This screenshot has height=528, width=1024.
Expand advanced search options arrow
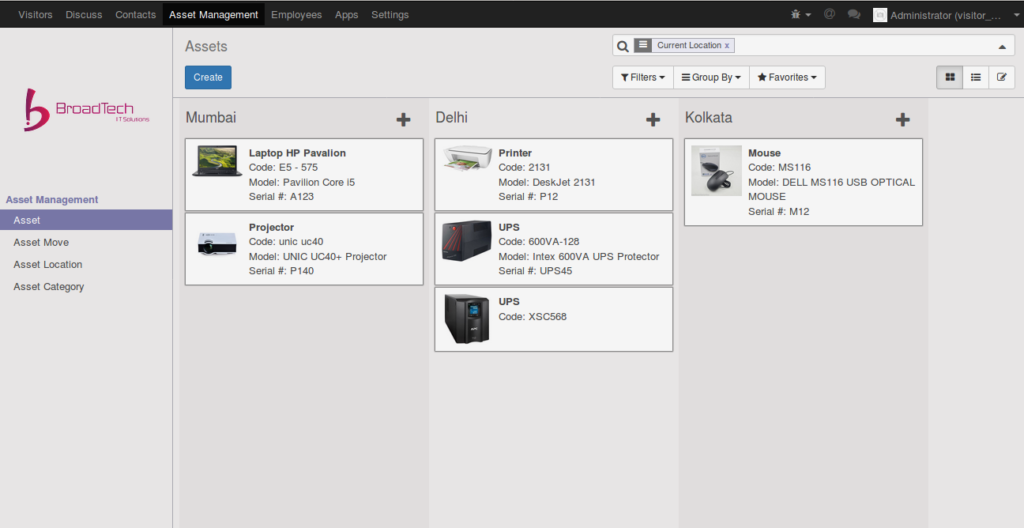1002,46
